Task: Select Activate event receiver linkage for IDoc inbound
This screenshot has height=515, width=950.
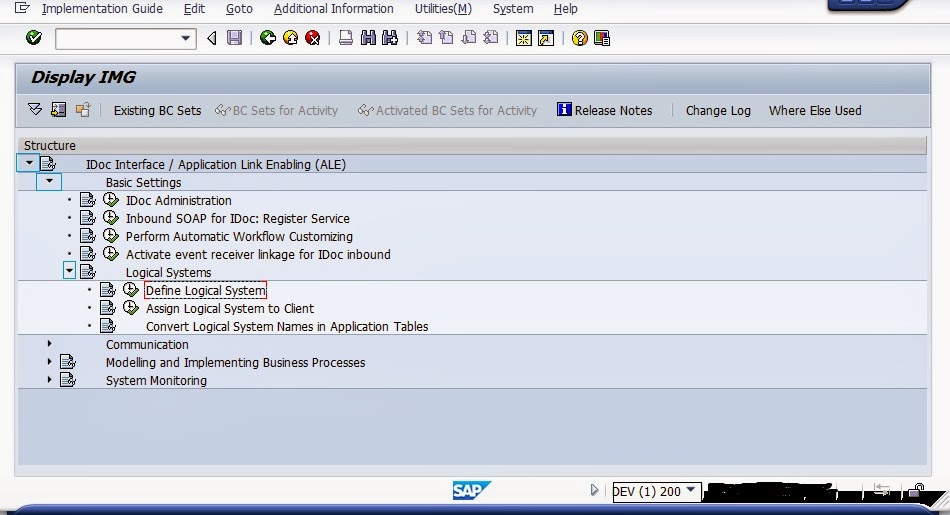Action: pos(257,254)
